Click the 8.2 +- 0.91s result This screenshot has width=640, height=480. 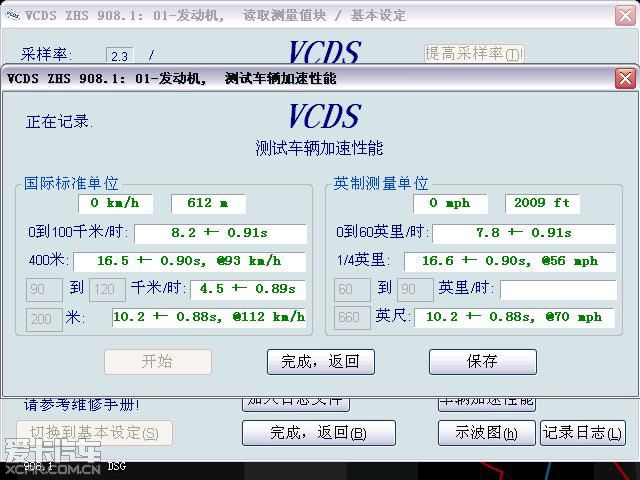(220, 233)
